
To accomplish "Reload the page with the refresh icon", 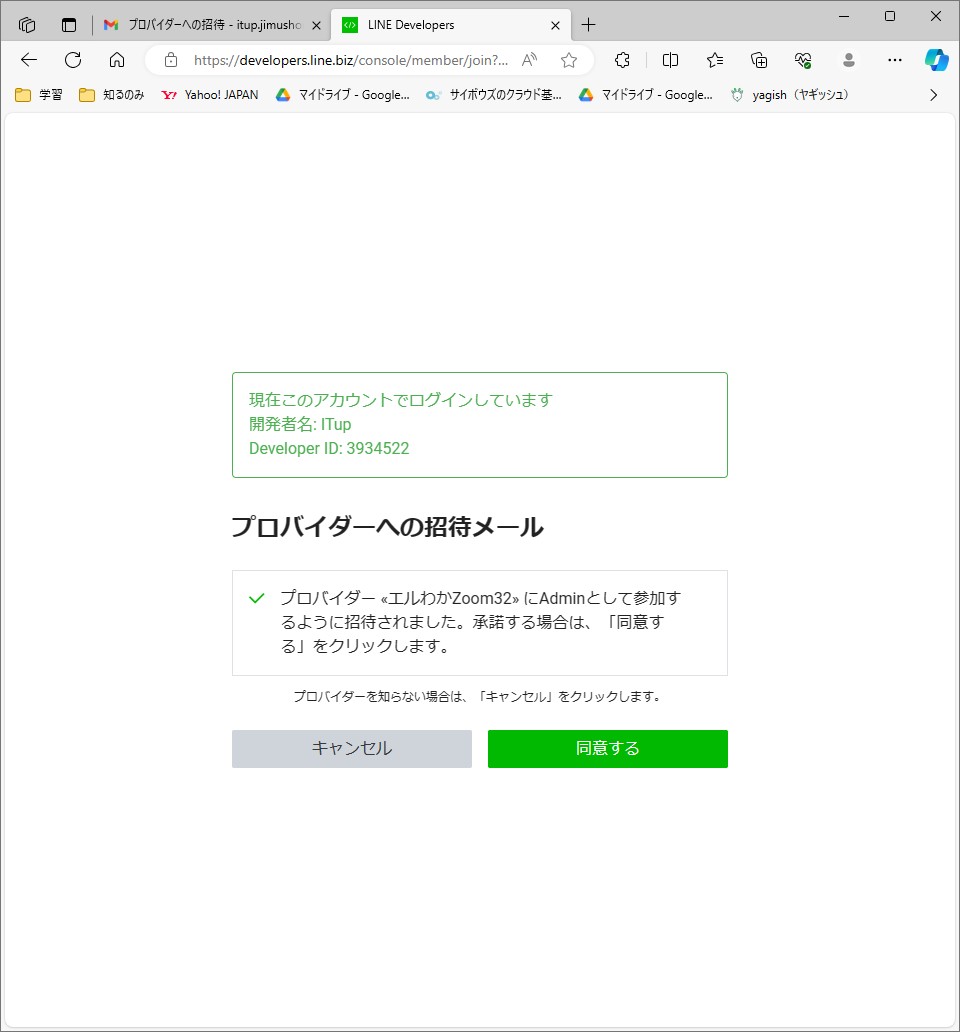I will [73, 60].
